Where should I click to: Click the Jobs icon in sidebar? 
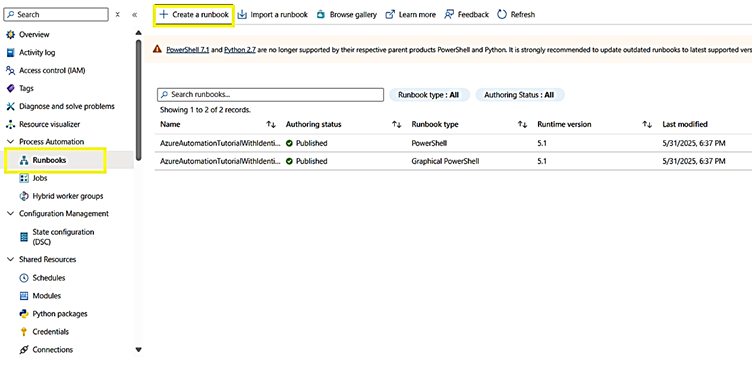click(24, 178)
